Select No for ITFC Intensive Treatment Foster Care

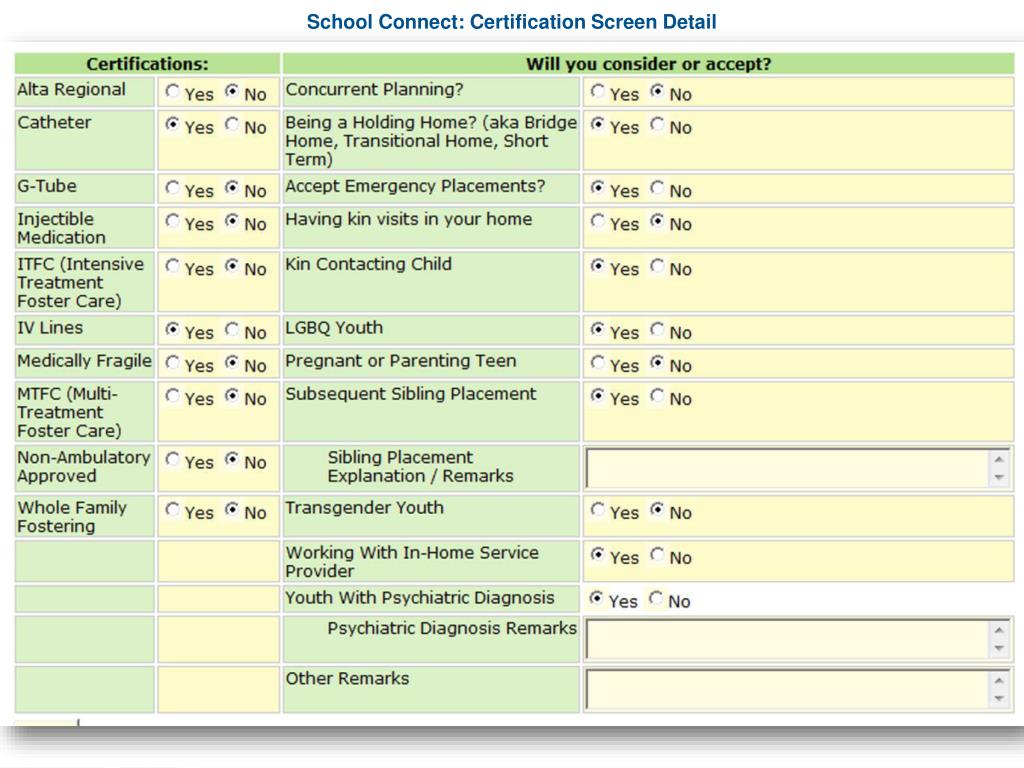232,266
